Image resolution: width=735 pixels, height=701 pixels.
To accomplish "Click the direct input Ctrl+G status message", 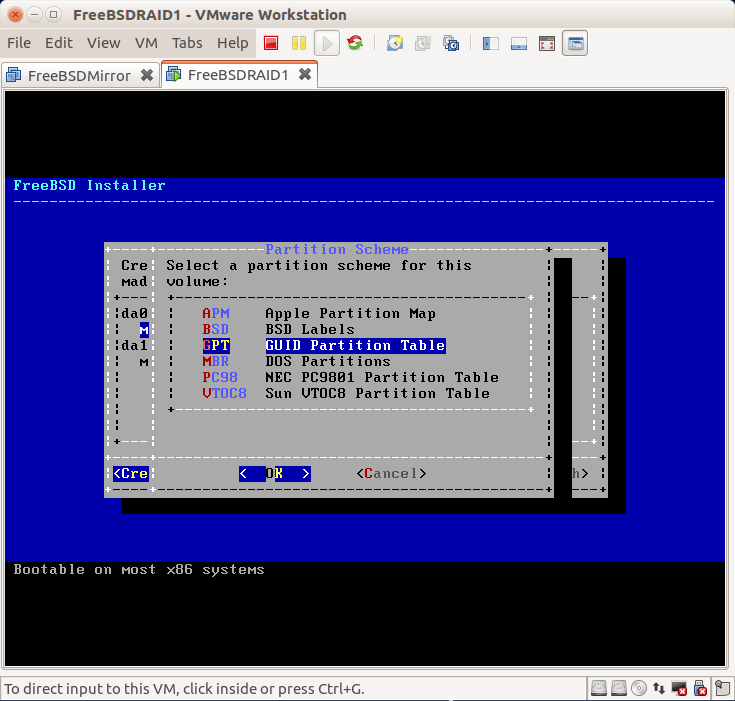I will click(x=184, y=689).
